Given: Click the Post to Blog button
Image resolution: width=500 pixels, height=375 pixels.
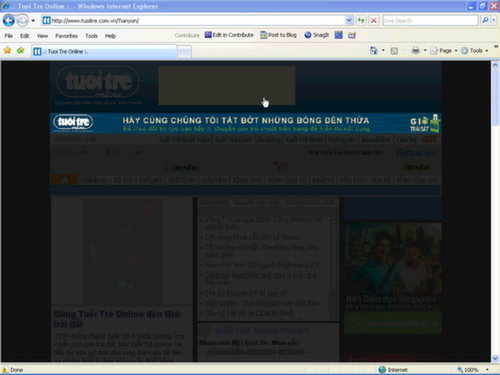Looking at the screenshot, I should (278, 35).
